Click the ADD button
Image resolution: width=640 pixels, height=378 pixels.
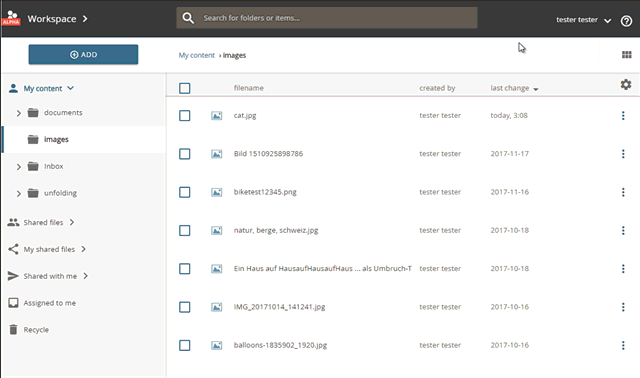83,55
